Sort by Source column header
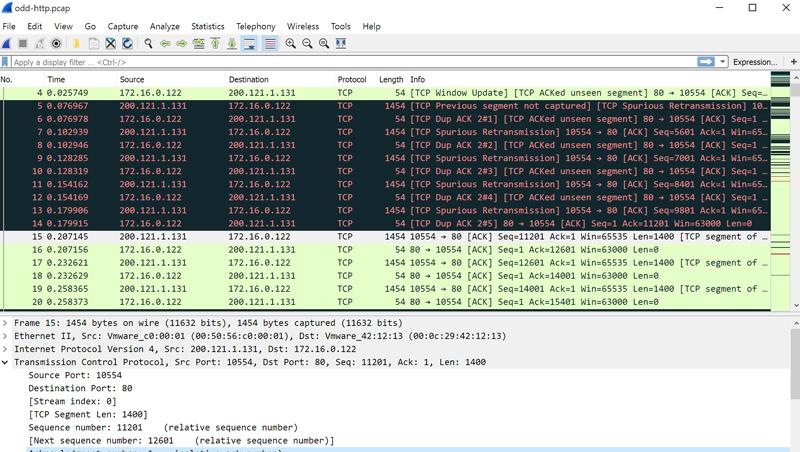This screenshot has width=800, height=452. coord(132,80)
